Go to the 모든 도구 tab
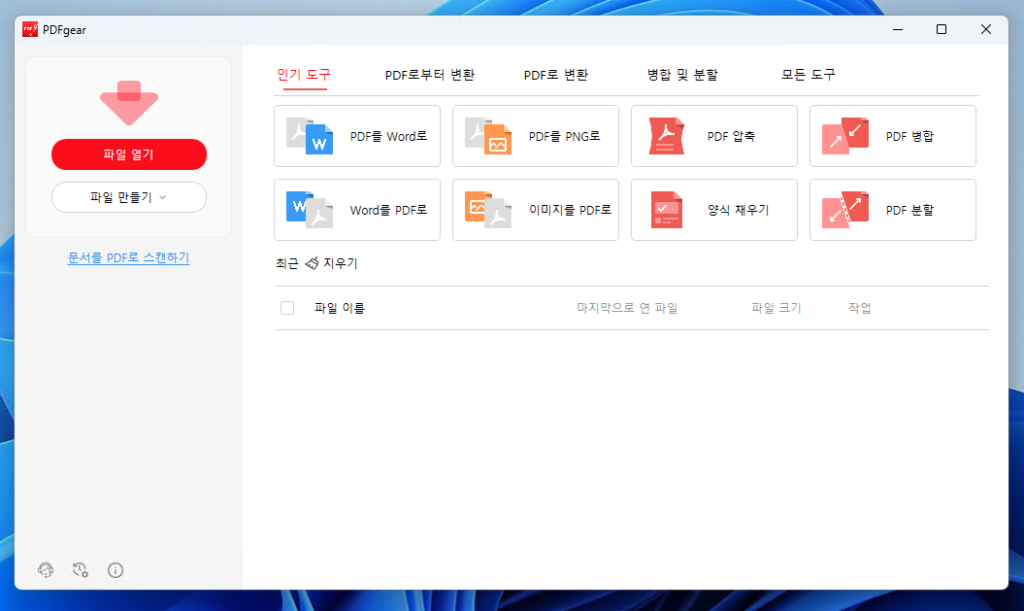1024x611 pixels. (x=808, y=75)
